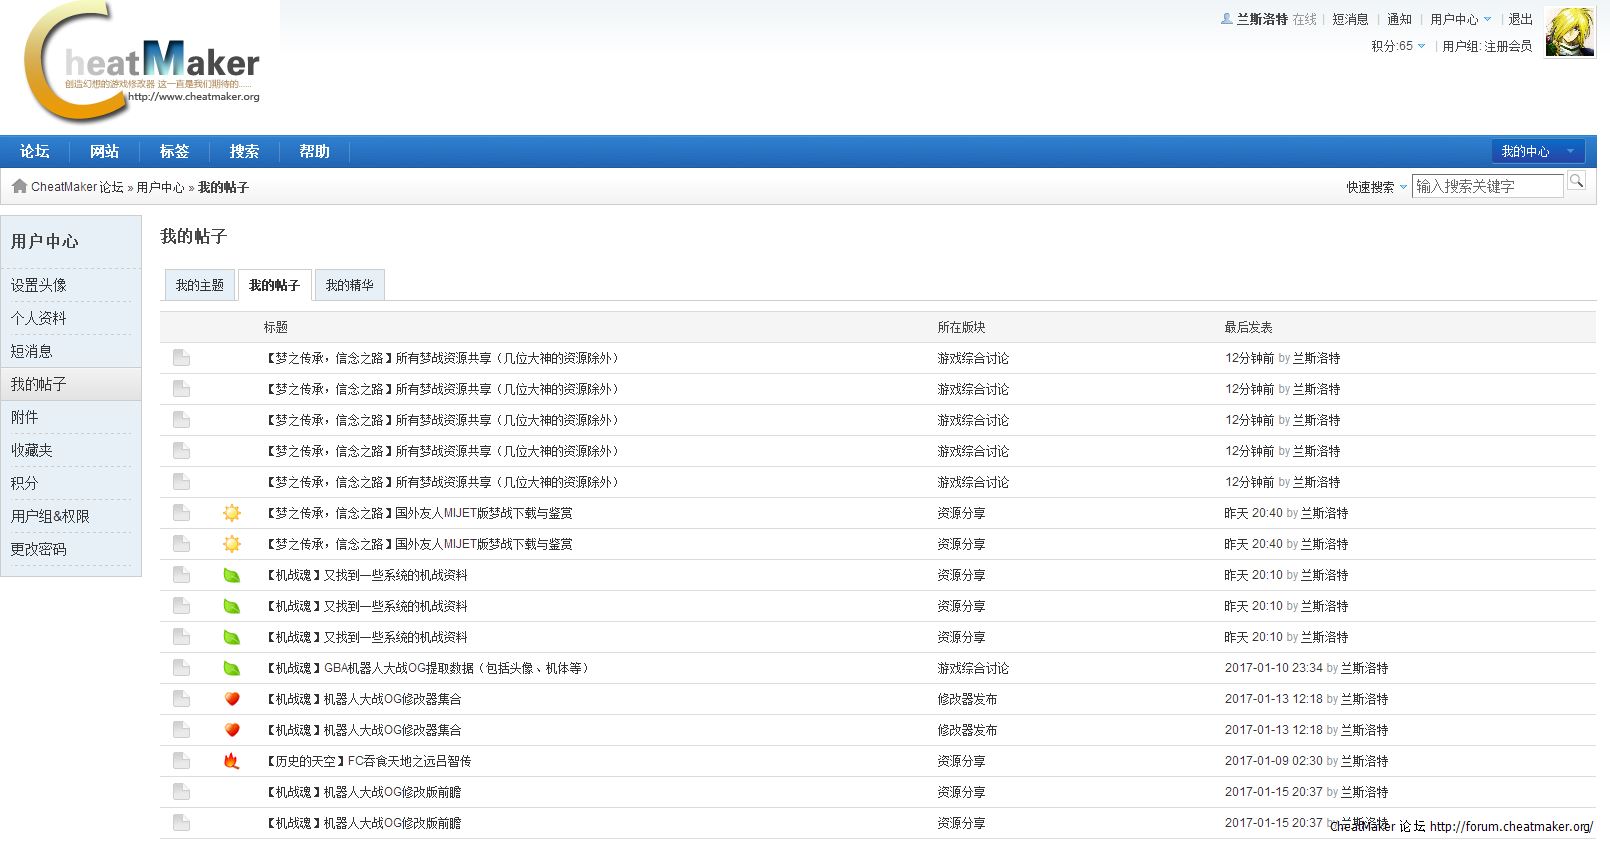The width and height of the screenshot is (1610, 843).
Task: Click the fire icon beside FC吞食天地 post
Action: [x=232, y=761]
